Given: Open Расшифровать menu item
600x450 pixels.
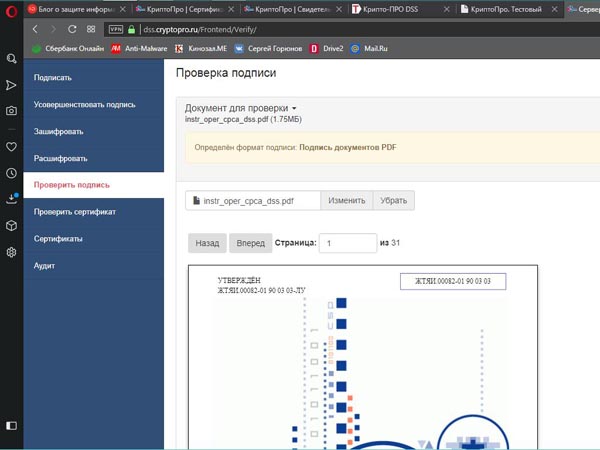Looking at the screenshot, I should (x=94, y=158).
